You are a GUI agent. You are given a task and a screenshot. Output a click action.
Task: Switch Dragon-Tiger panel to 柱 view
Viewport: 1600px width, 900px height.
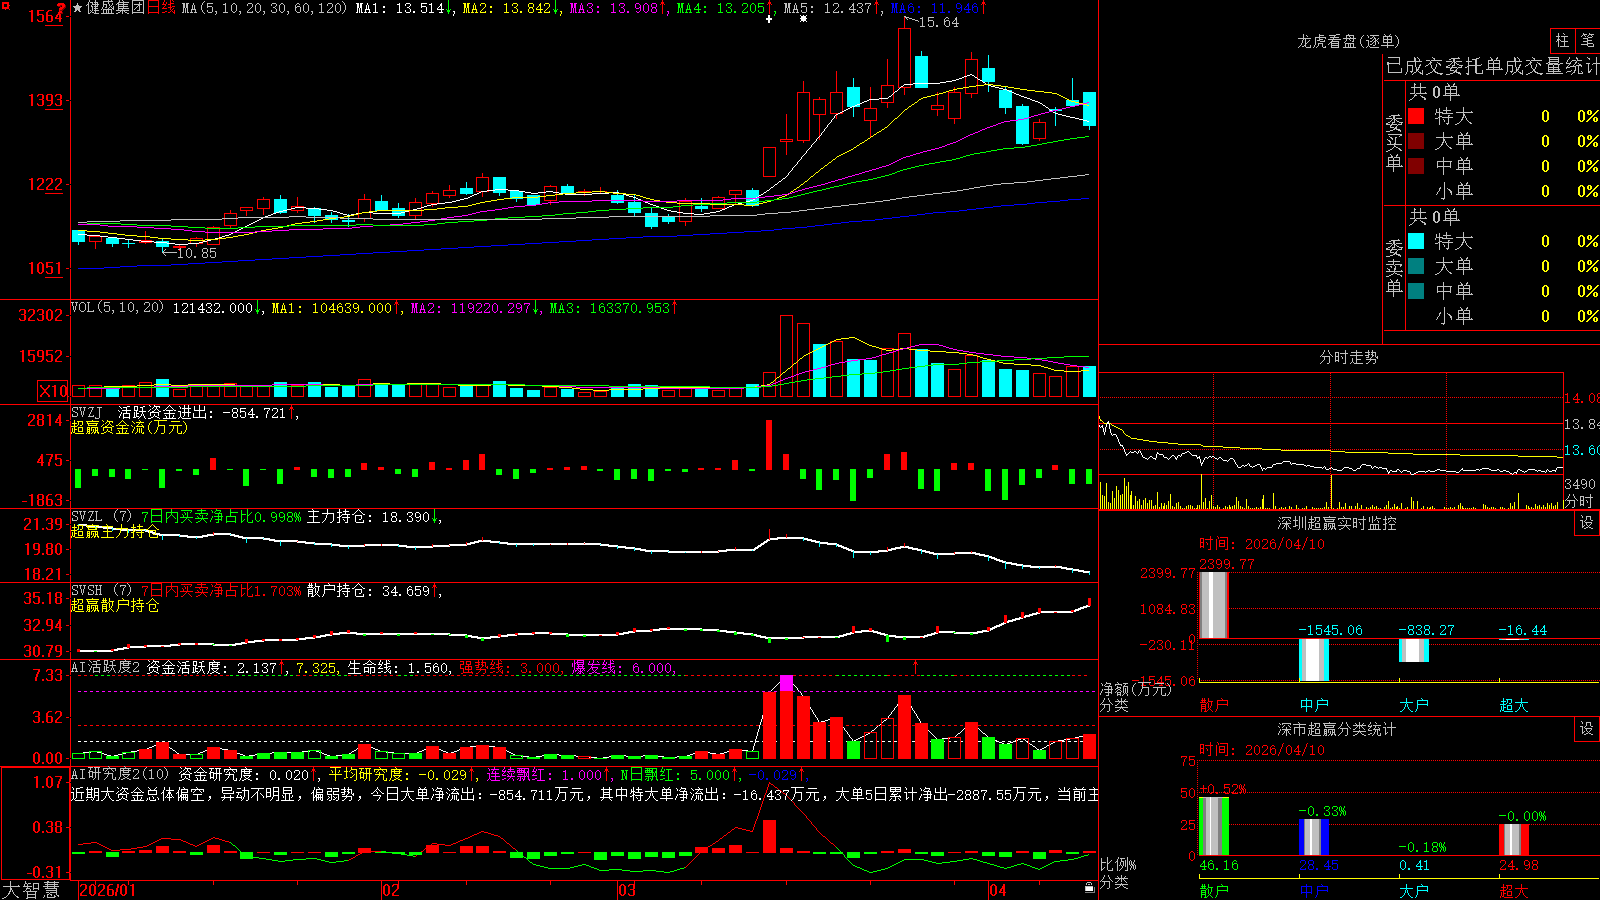coord(1562,41)
